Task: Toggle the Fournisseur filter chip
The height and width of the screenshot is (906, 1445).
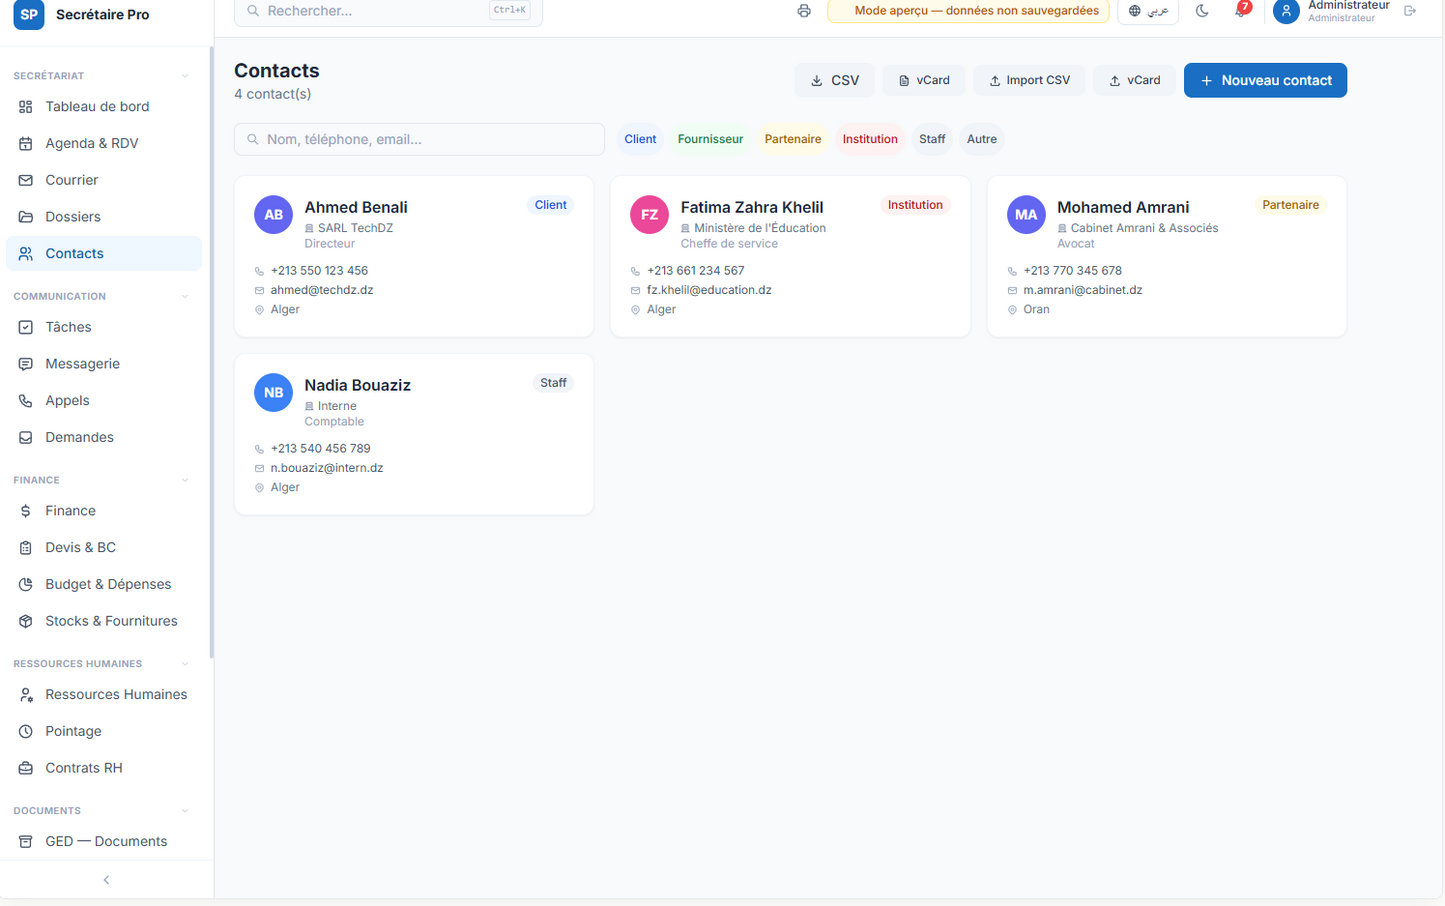Action: (710, 139)
